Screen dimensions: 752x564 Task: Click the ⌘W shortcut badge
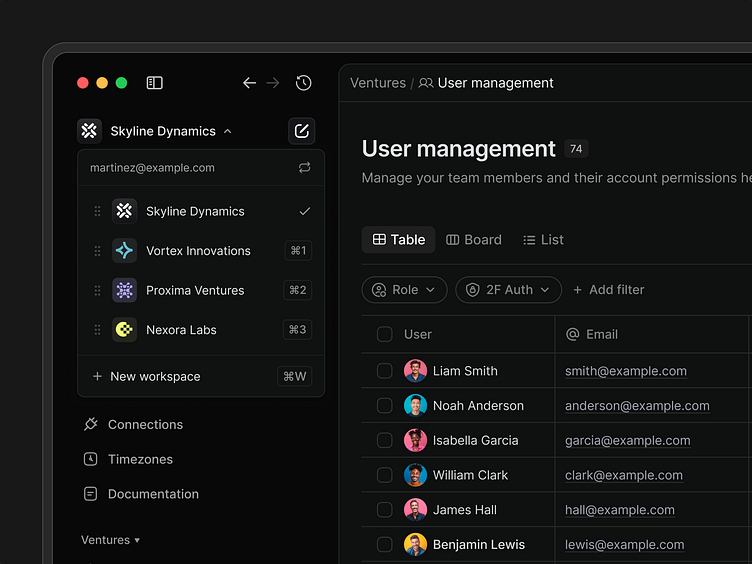[294, 376]
